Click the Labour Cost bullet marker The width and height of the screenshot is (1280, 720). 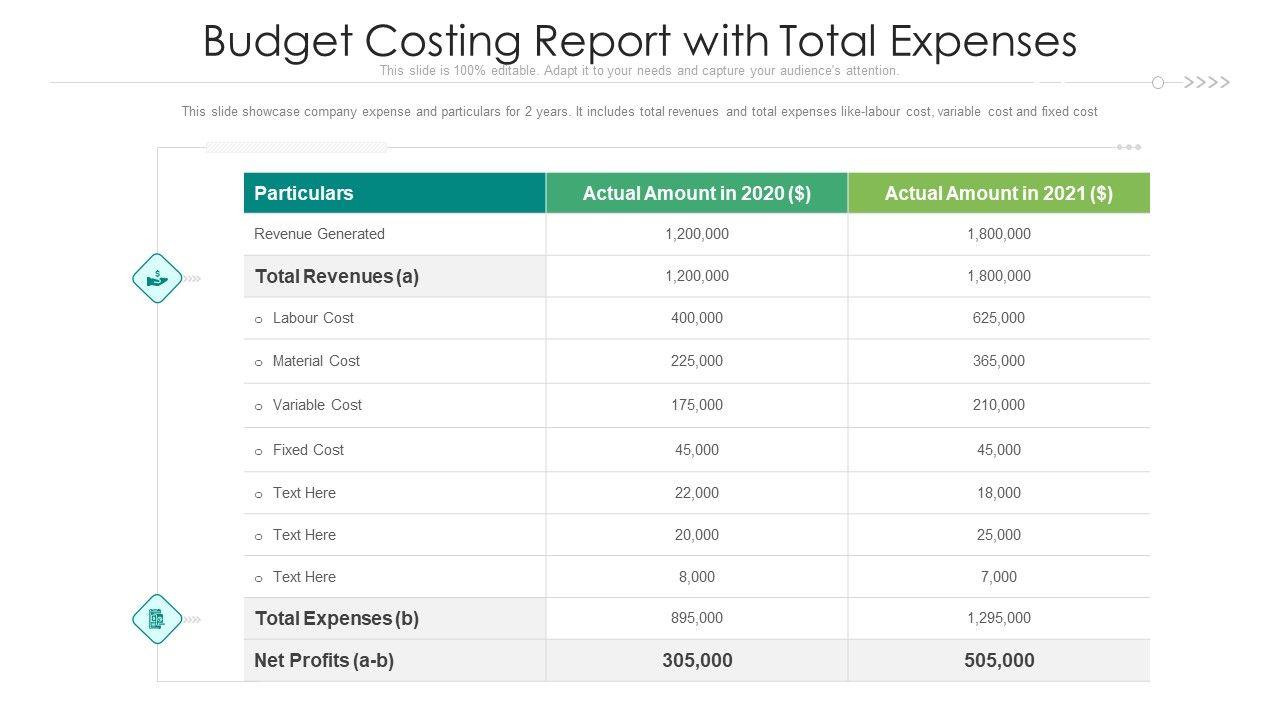(259, 320)
